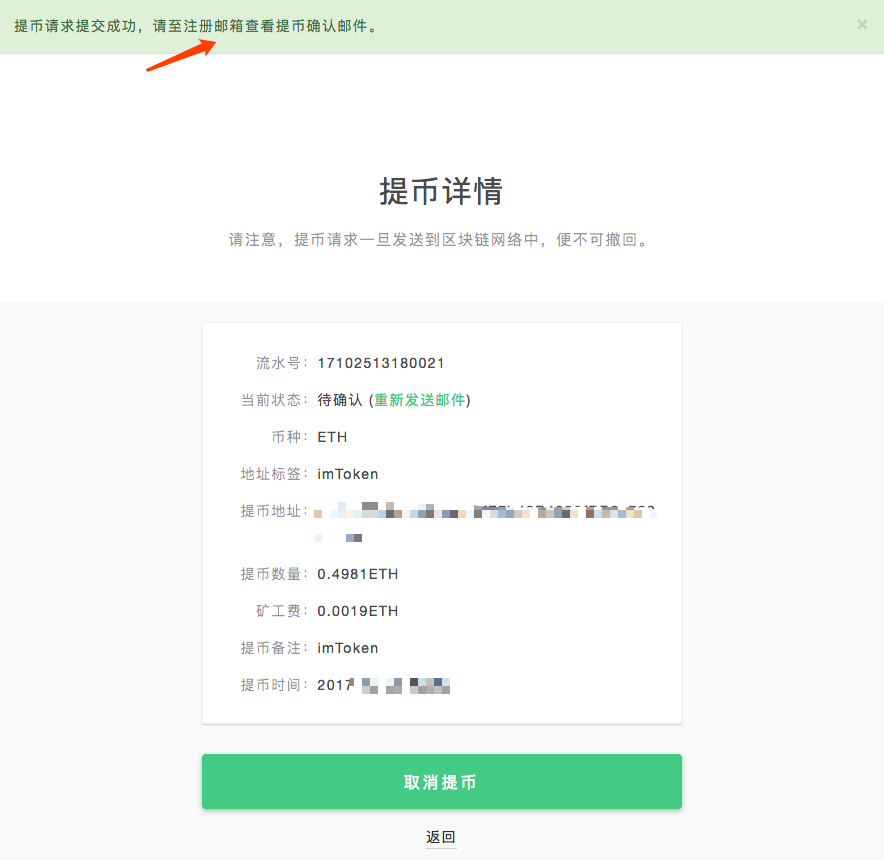The height and width of the screenshot is (860, 884).
Task: Click the withdrawal amount 0.4981ETH
Action: click(357, 574)
